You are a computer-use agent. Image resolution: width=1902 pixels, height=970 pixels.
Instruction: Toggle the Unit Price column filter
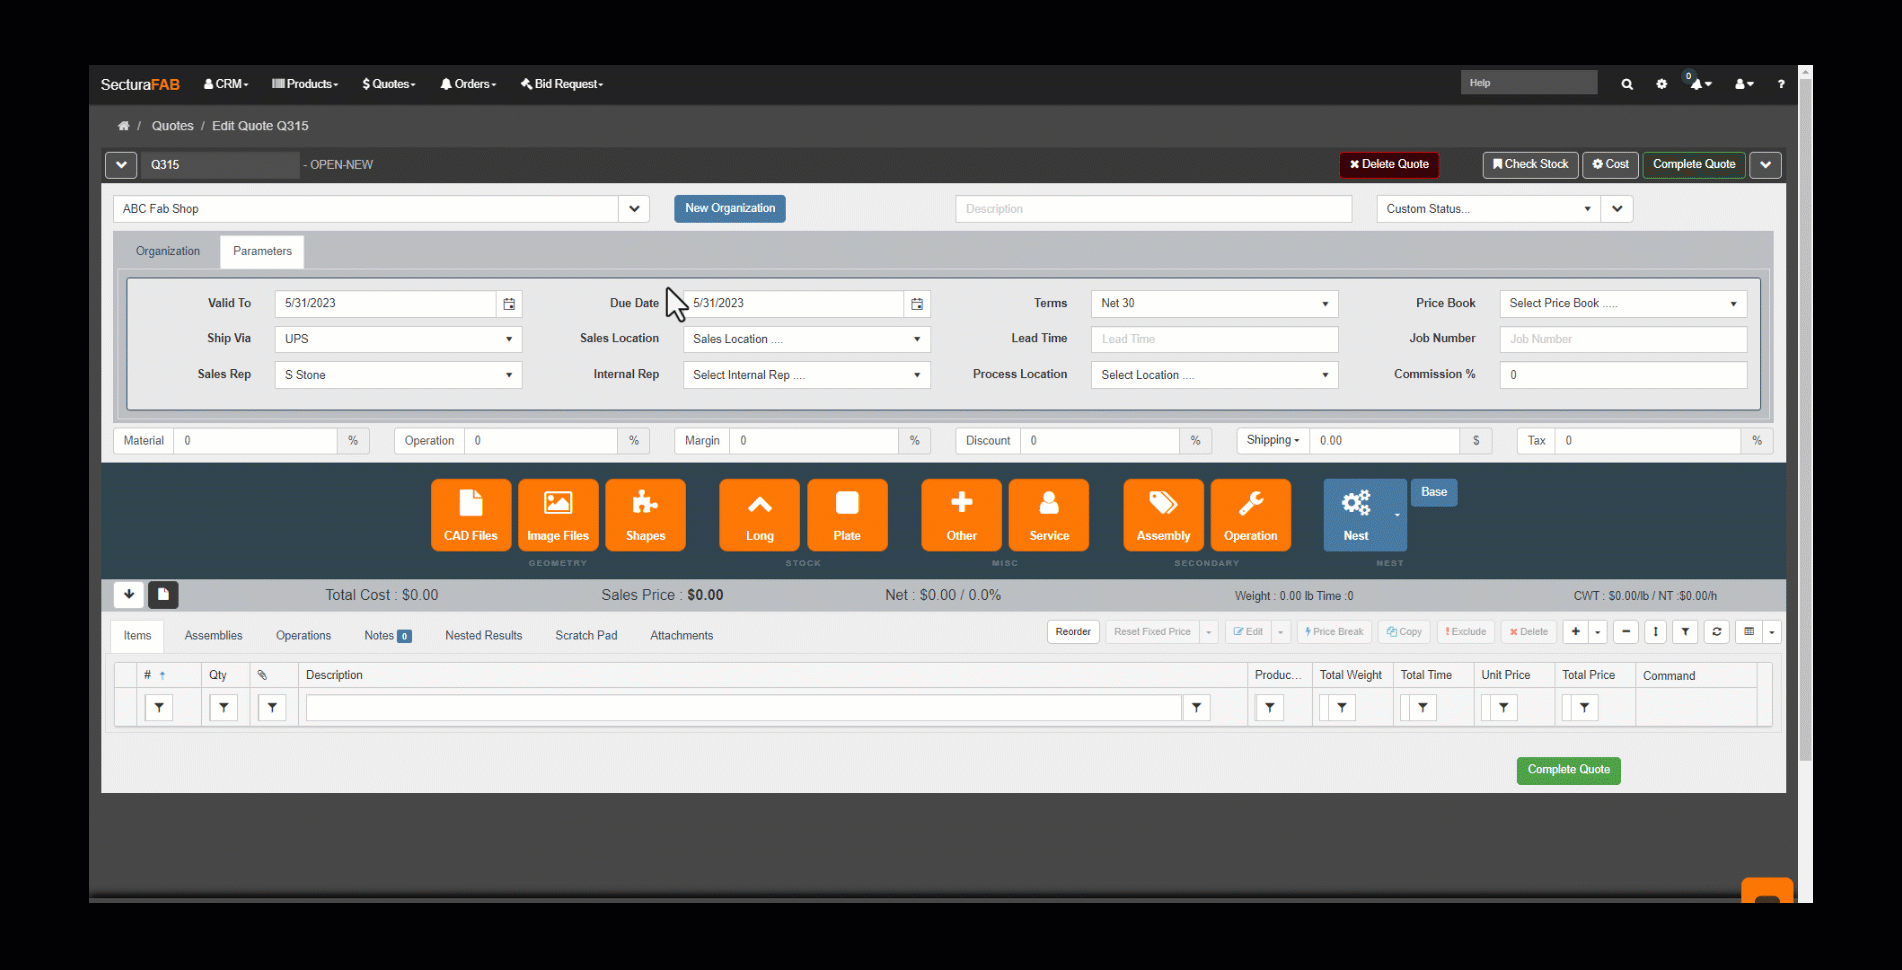coord(1503,708)
